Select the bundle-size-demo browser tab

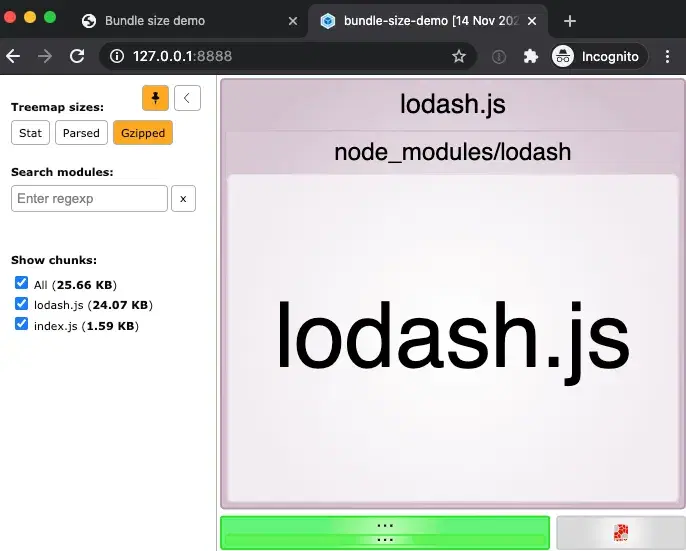tap(430, 21)
